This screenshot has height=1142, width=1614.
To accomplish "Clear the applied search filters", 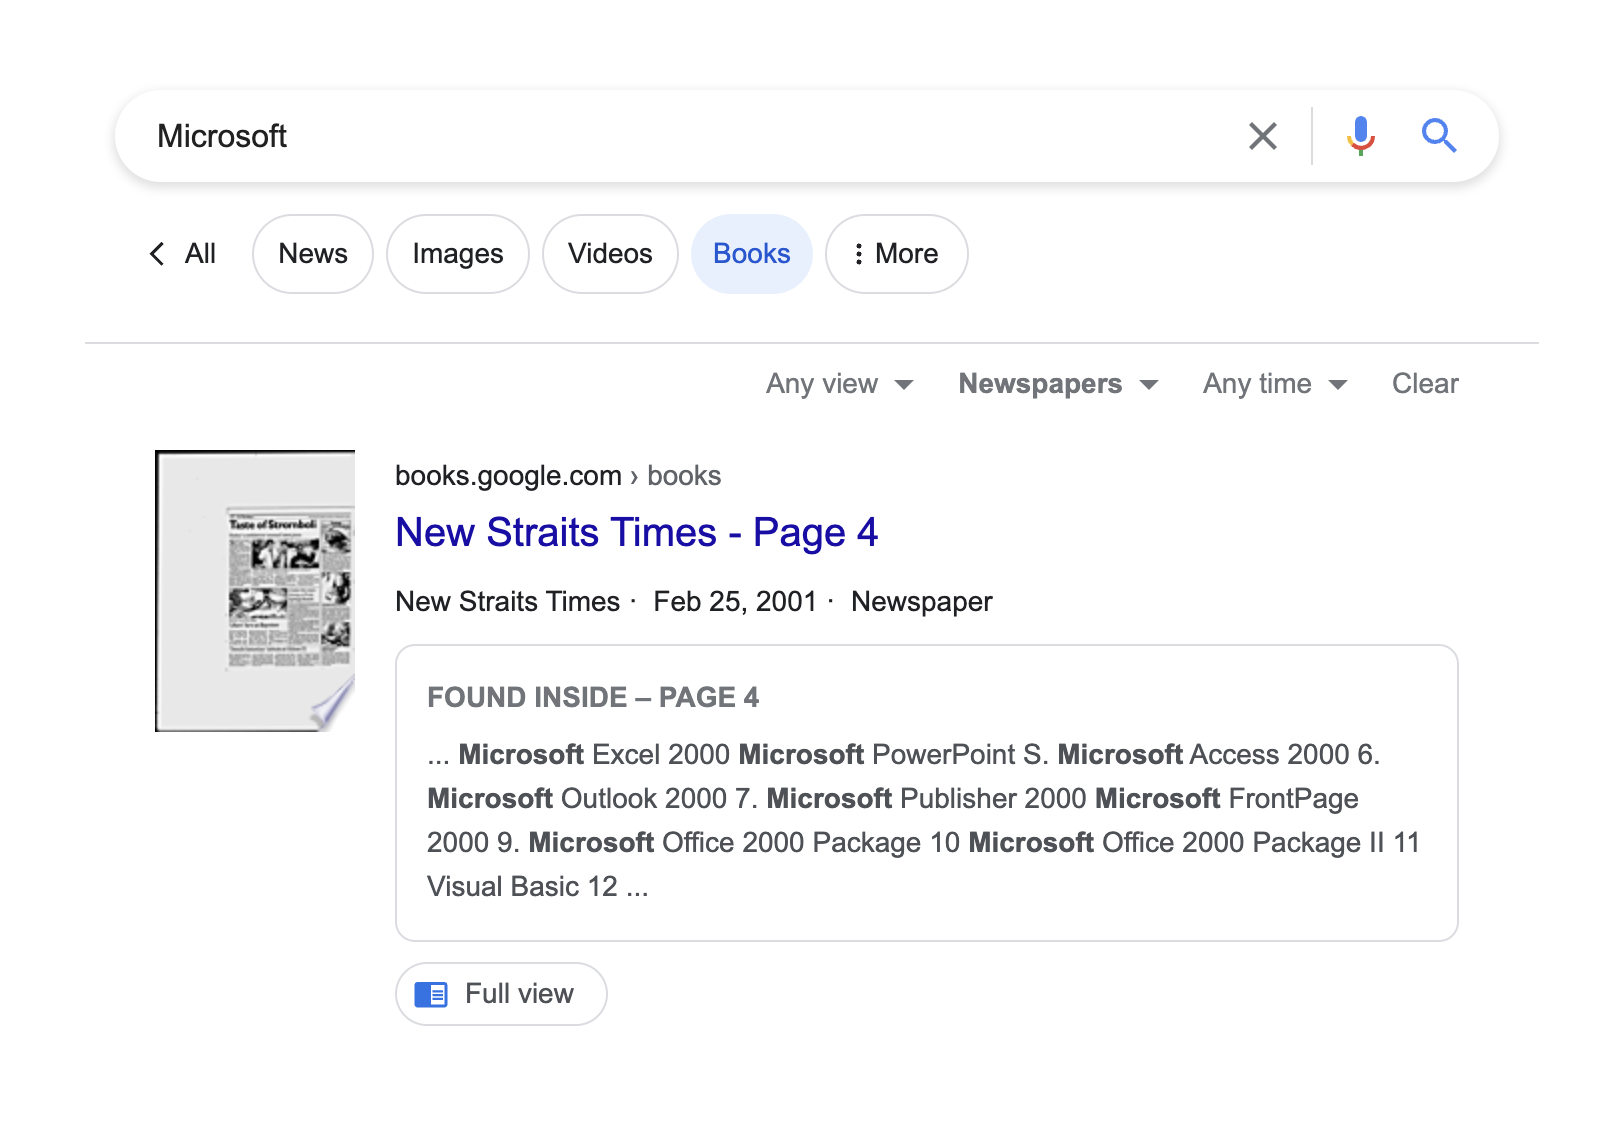I will pyautogui.click(x=1425, y=384).
